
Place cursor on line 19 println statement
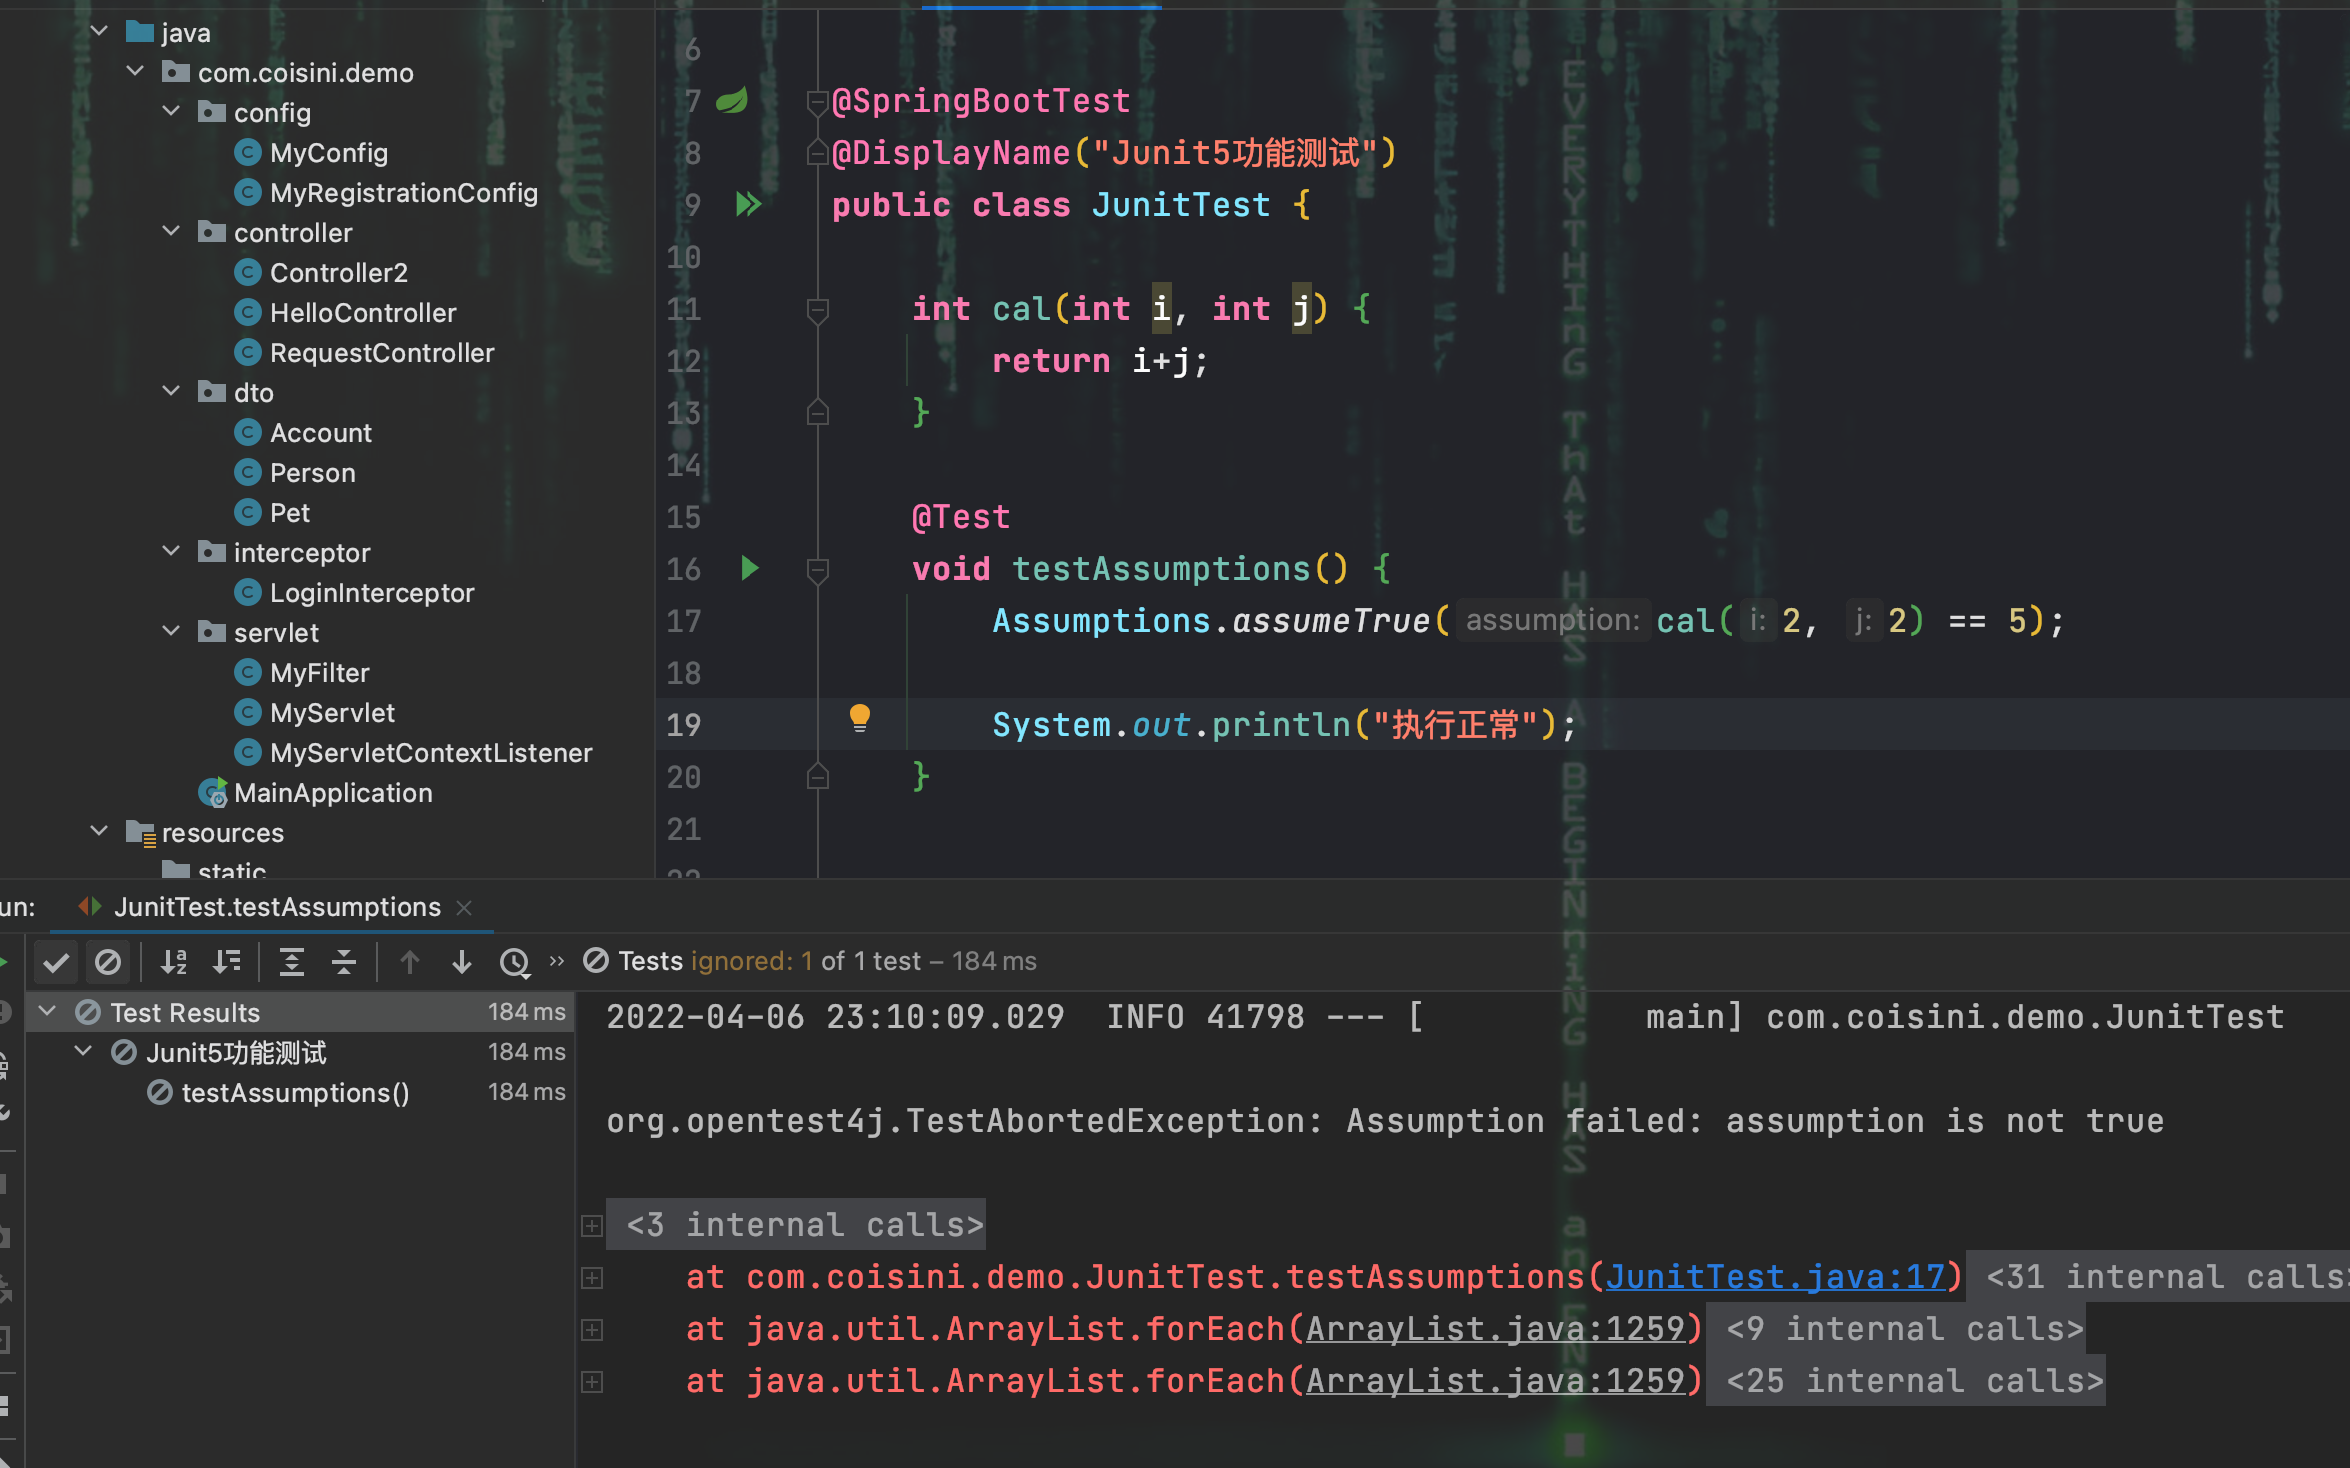[1284, 725]
